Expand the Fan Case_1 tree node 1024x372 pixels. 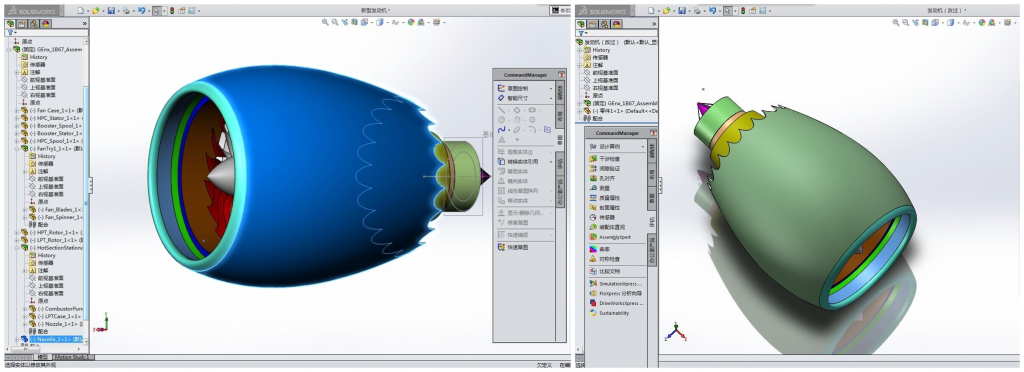coord(16,110)
